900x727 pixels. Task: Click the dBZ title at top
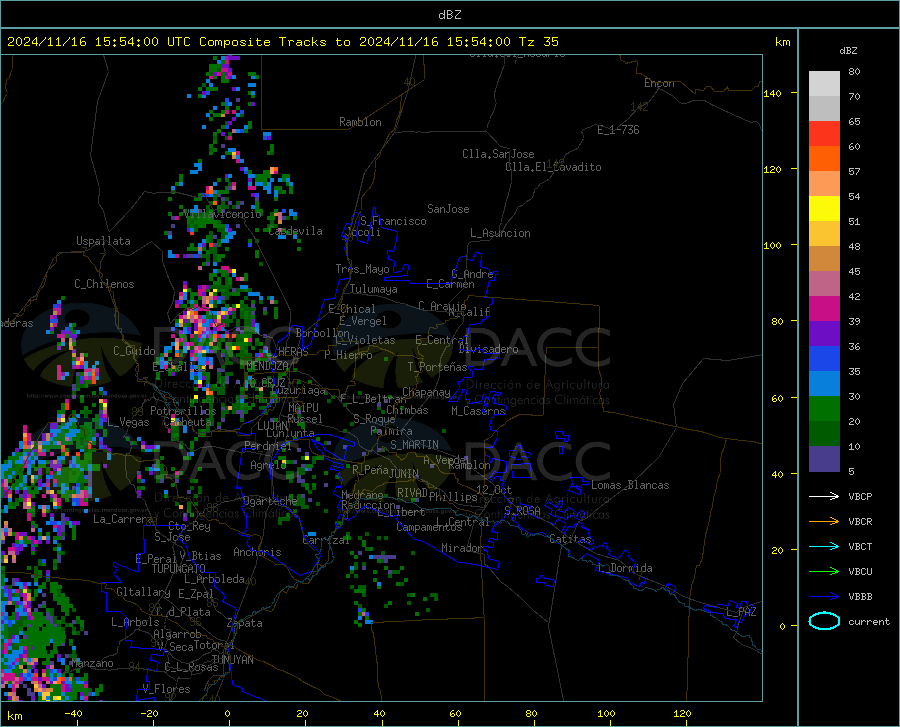pyautogui.click(x=449, y=15)
